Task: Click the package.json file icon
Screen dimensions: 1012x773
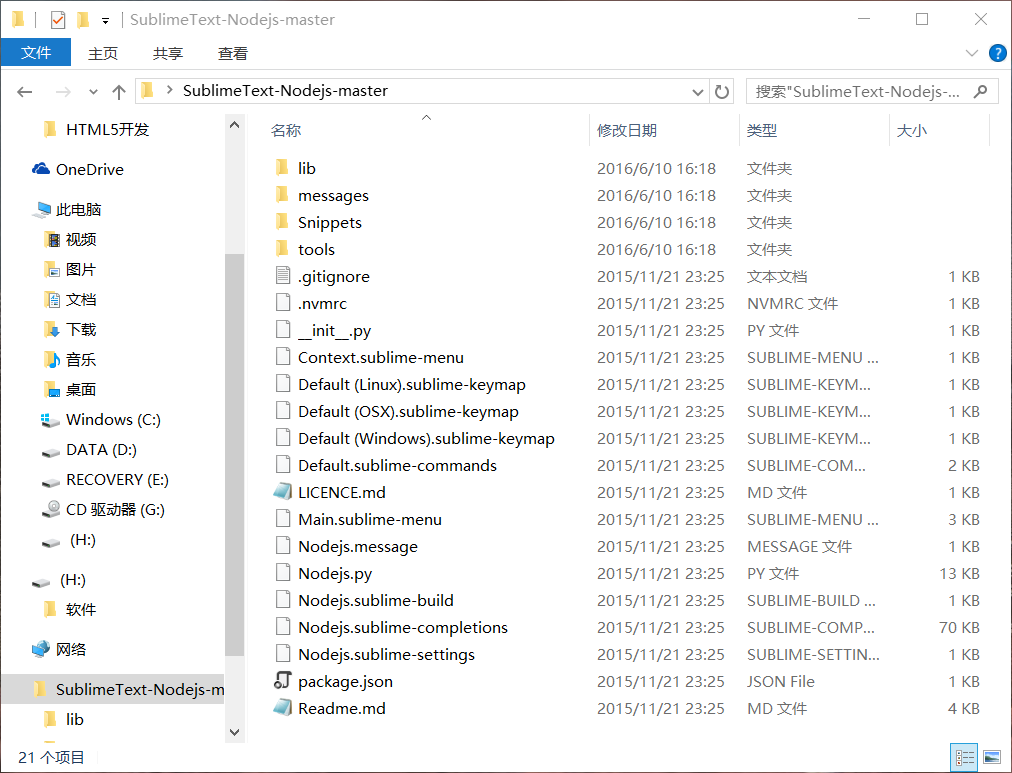Action: pos(283,681)
